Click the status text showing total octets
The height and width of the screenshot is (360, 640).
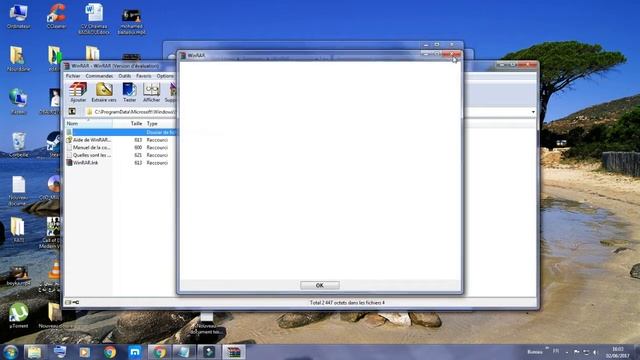tap(347, 303)
